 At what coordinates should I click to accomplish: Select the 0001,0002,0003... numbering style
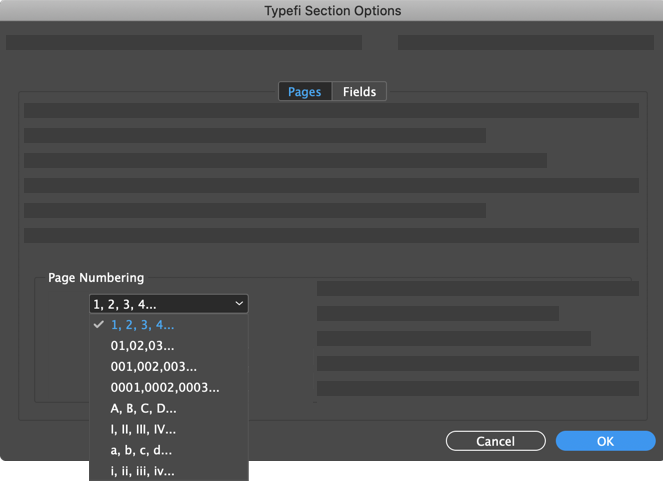[x=169, y=388]
